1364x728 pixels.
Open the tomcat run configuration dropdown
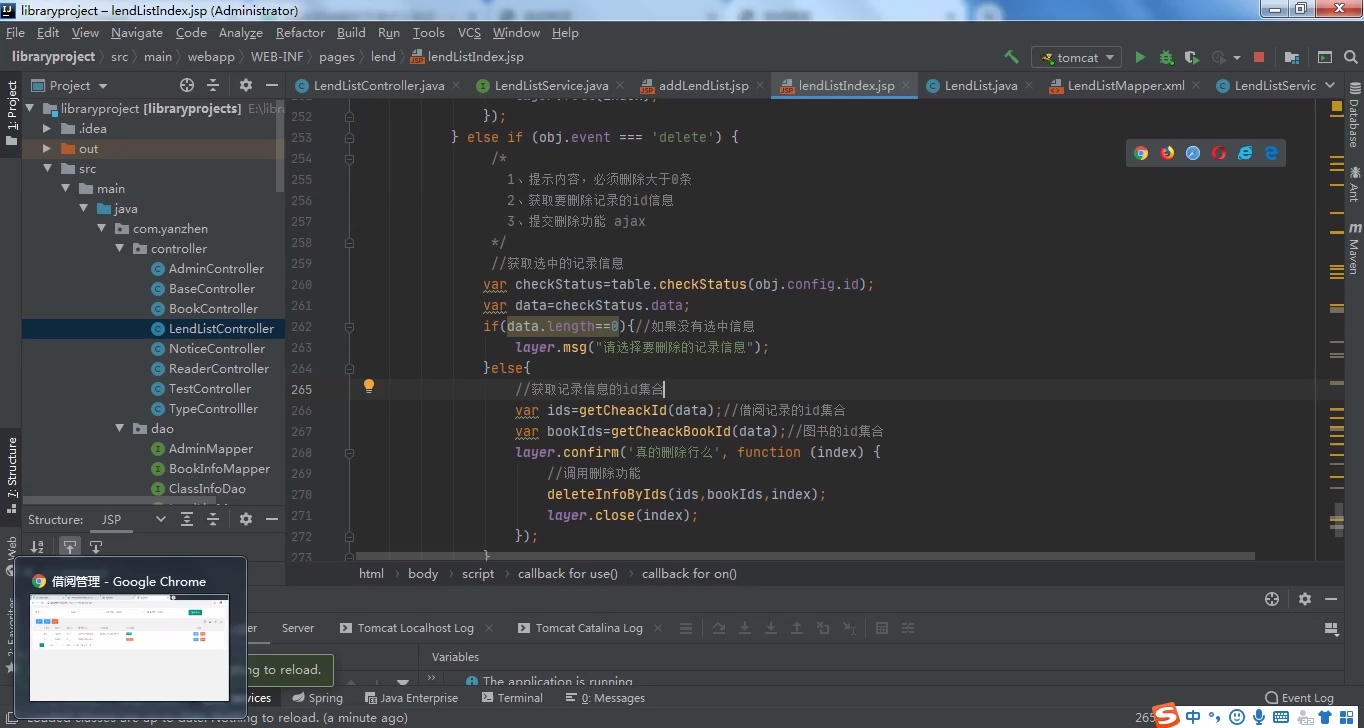pos(1077,58)
